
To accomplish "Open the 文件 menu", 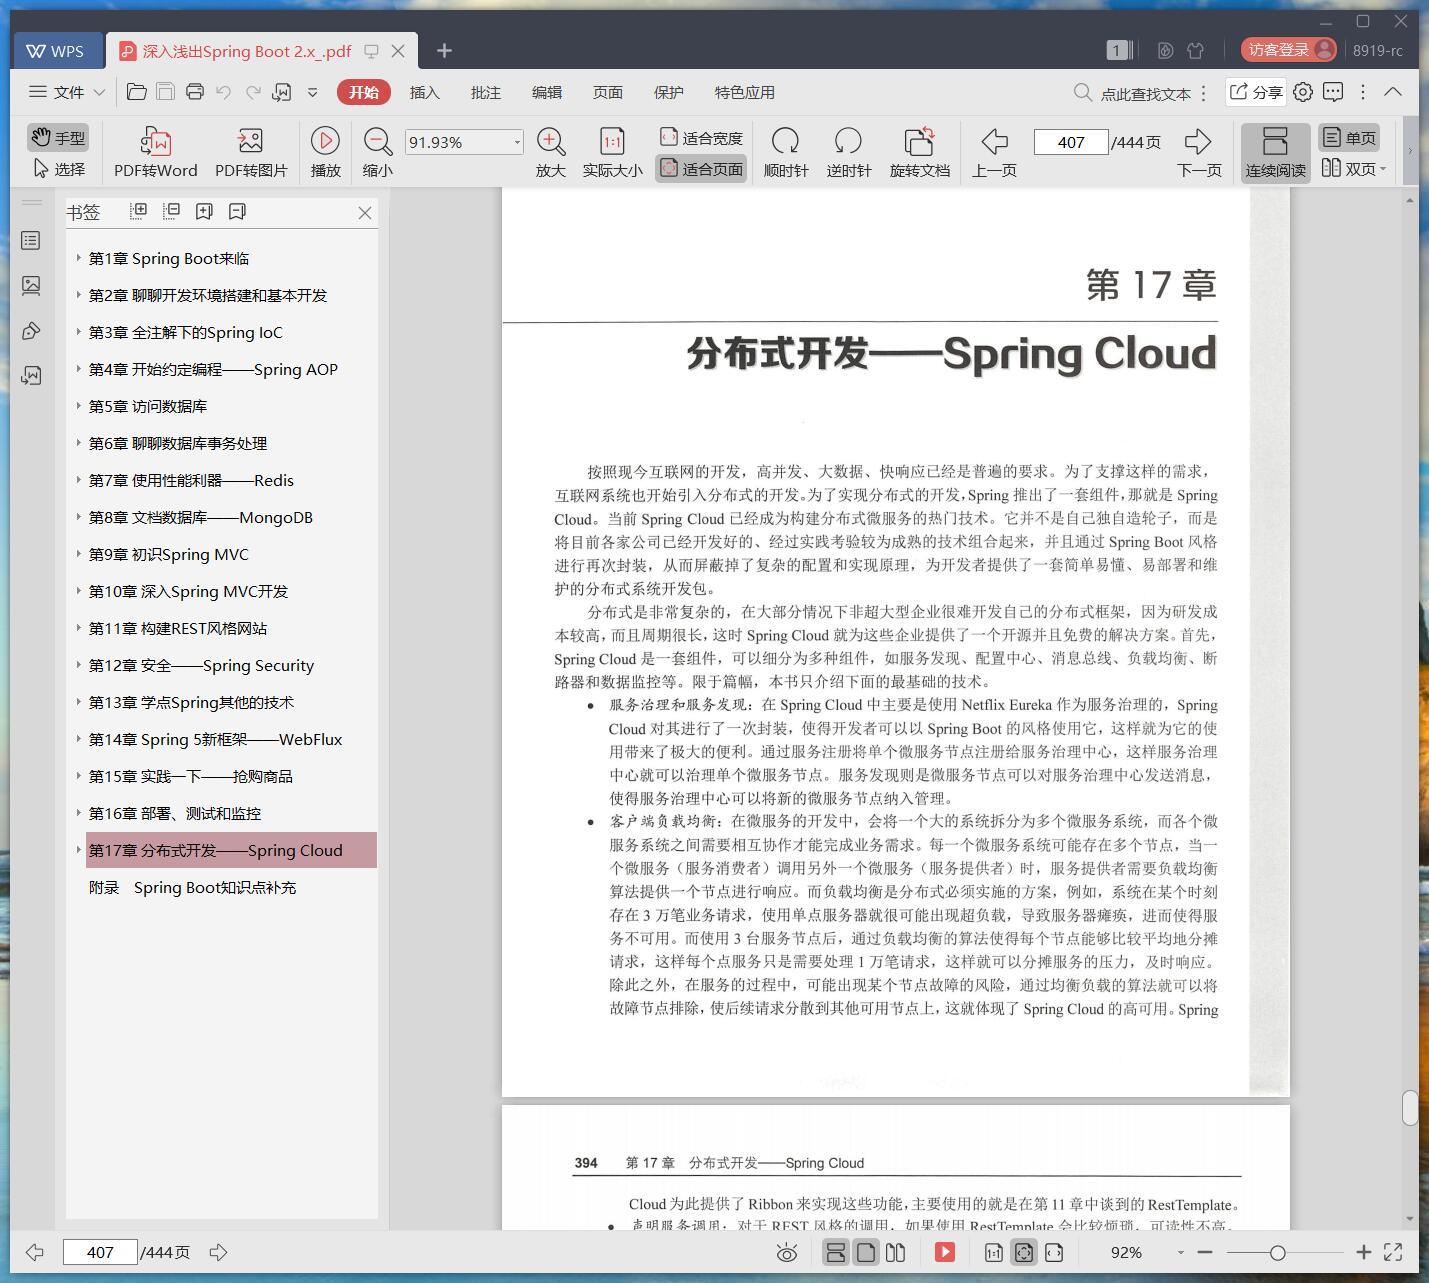I will 67,92.
